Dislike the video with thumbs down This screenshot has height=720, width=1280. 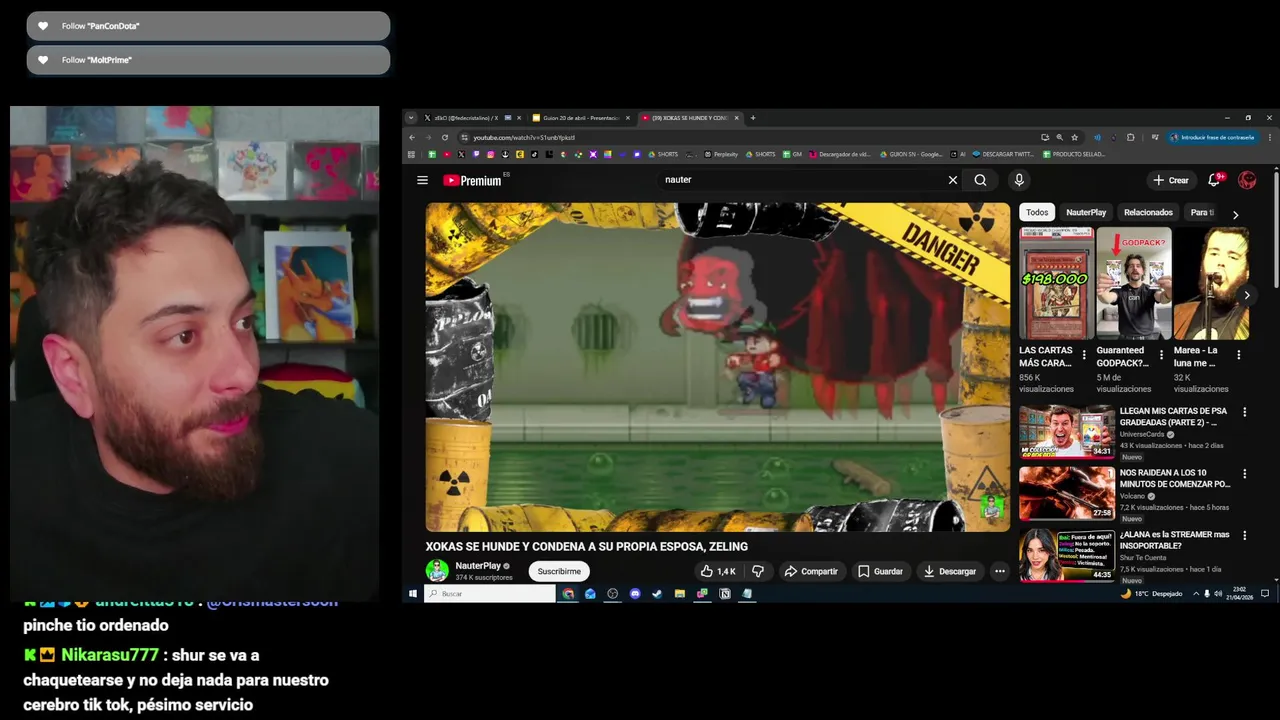(x=758, y=571)
